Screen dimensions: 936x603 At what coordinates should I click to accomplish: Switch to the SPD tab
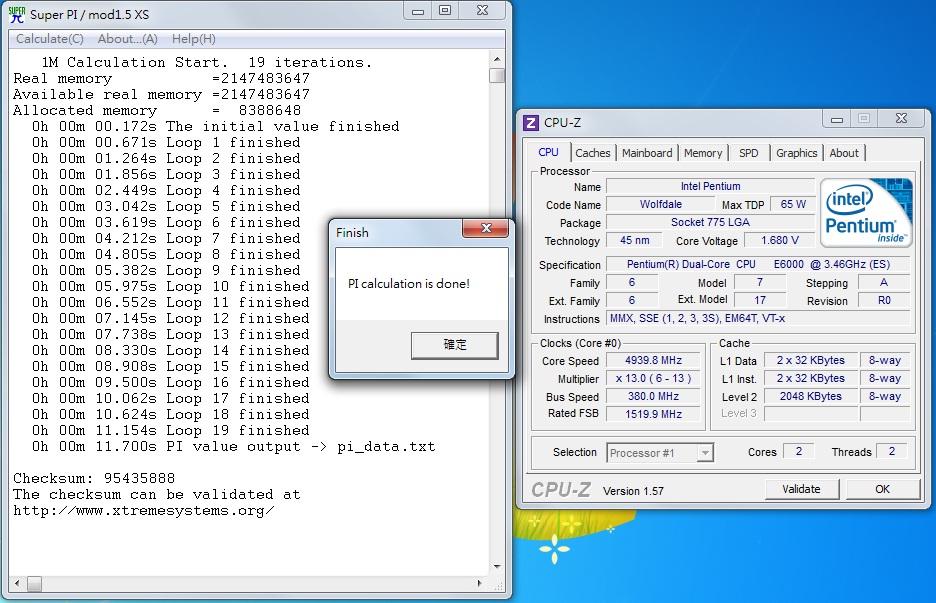749,153
